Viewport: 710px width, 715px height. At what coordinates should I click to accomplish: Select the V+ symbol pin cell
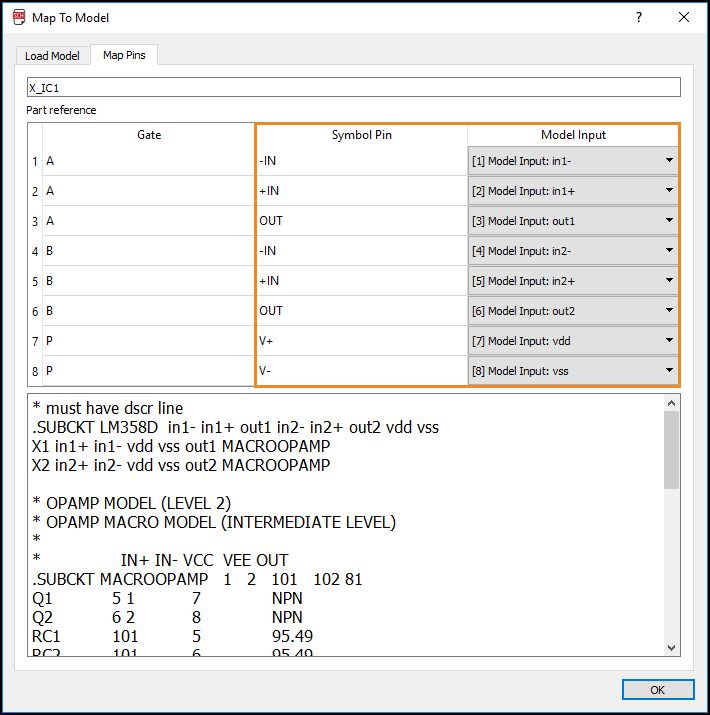point(361,341)
